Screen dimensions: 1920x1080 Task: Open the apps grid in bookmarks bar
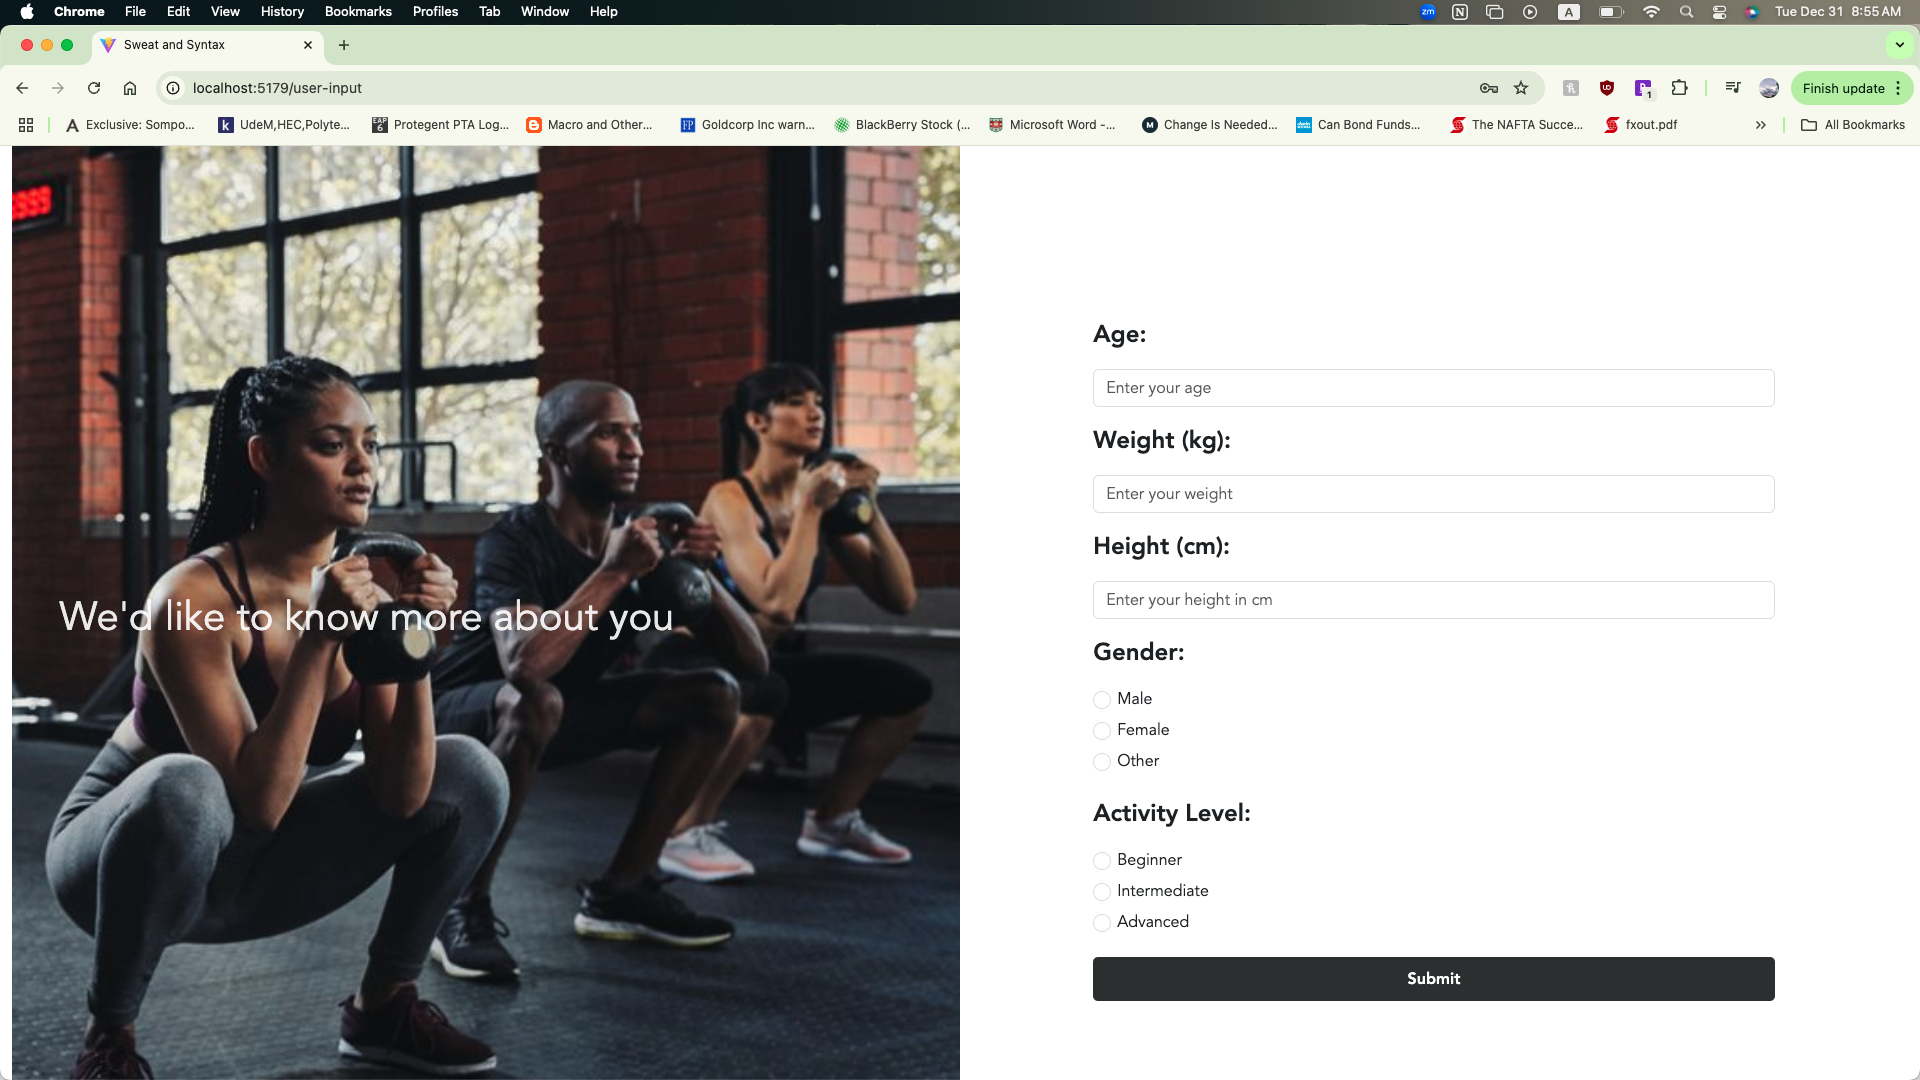pos(26,125)
